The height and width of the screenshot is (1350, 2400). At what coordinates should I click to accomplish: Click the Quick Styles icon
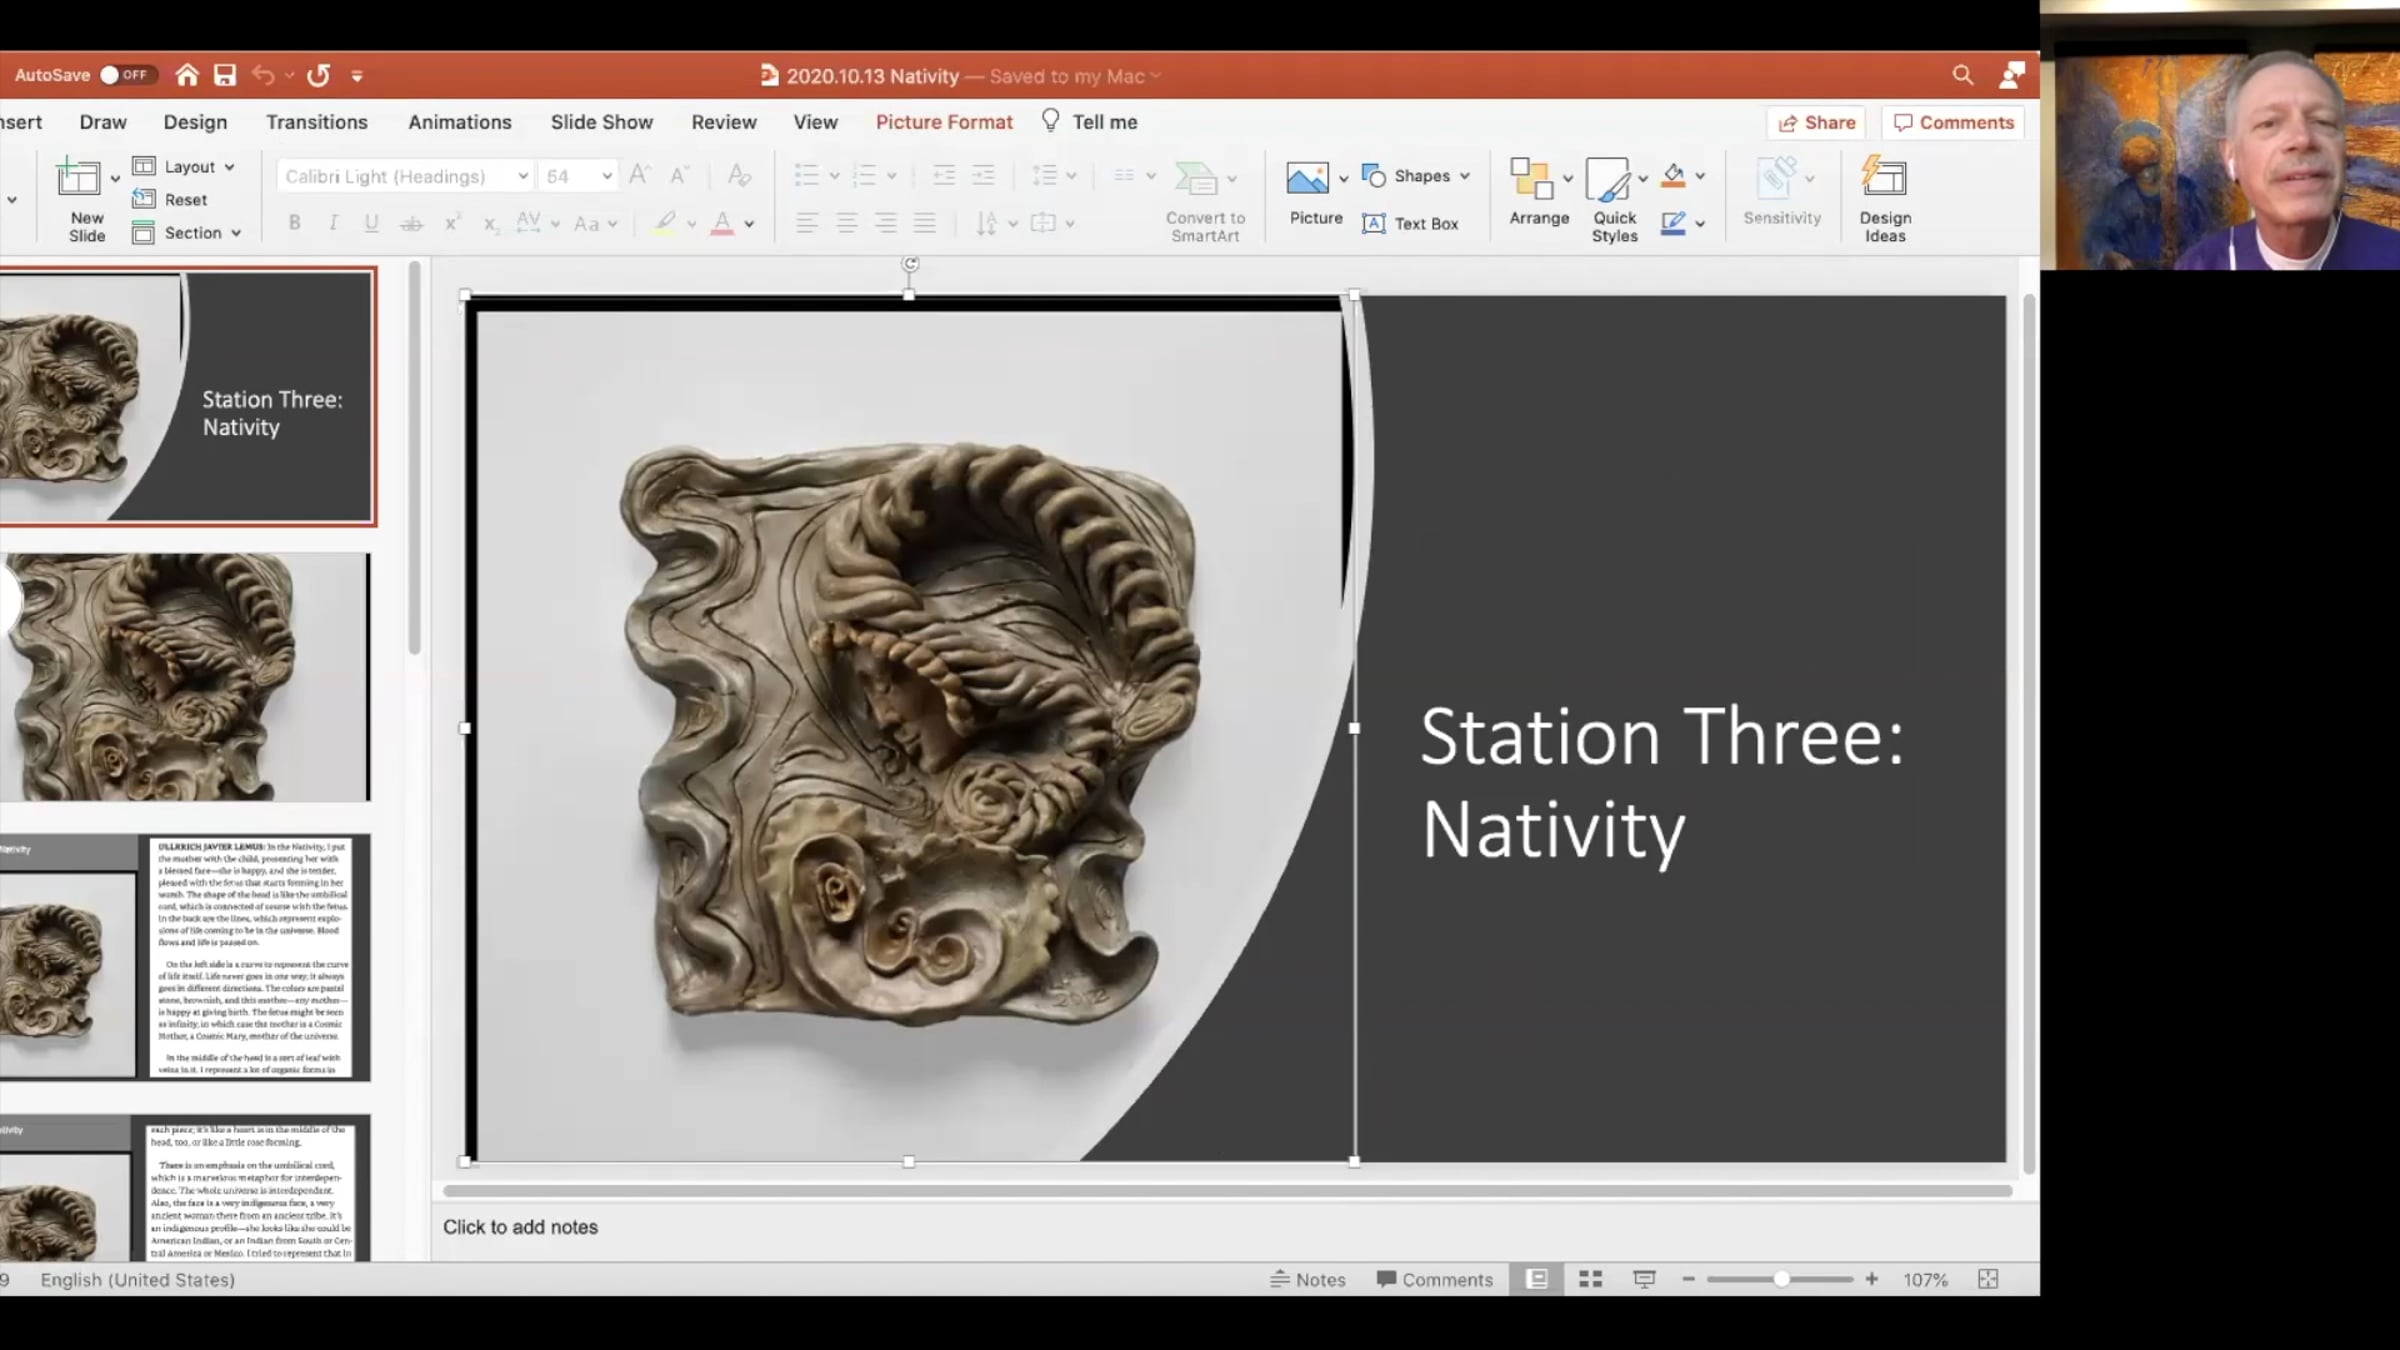click(1613, 199)
